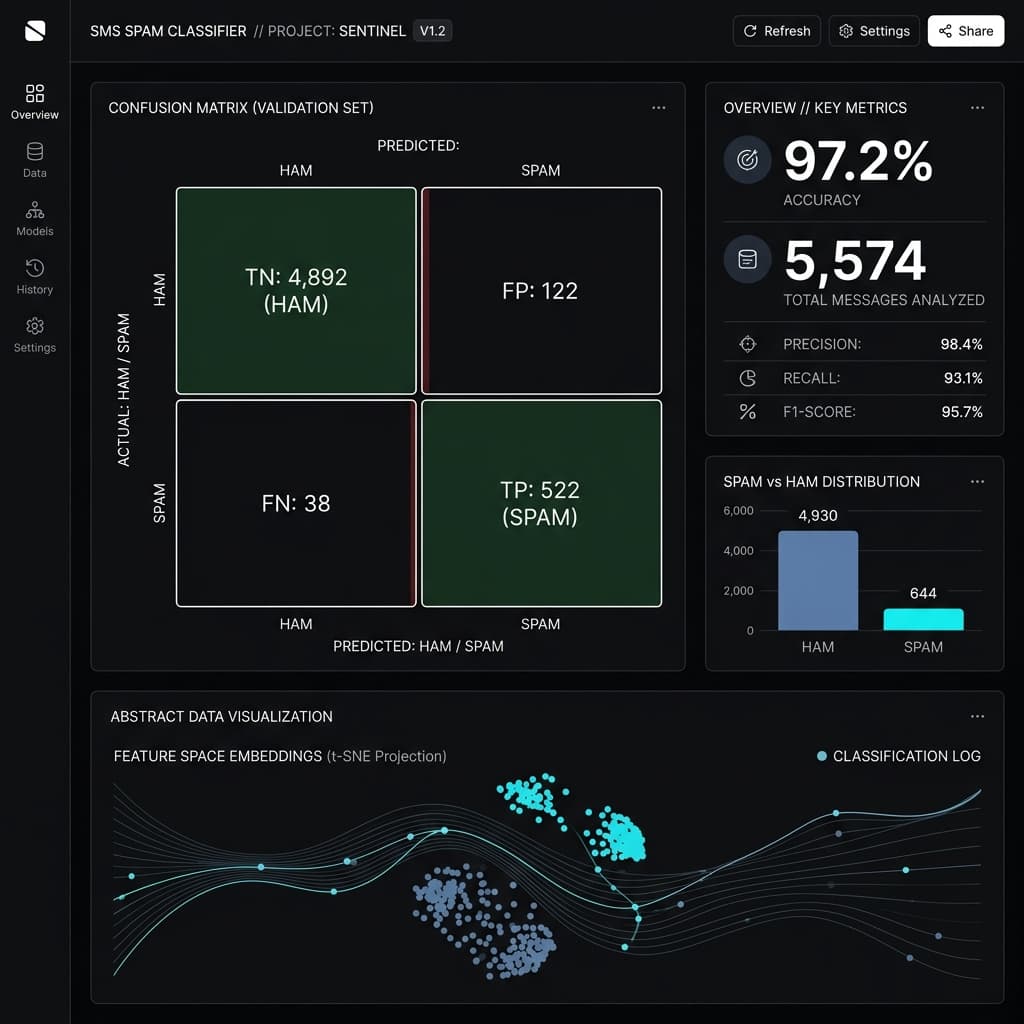Open Key Metrics panel options menu
Screen dimensions: 1024x1024
[x=977, y=108]
